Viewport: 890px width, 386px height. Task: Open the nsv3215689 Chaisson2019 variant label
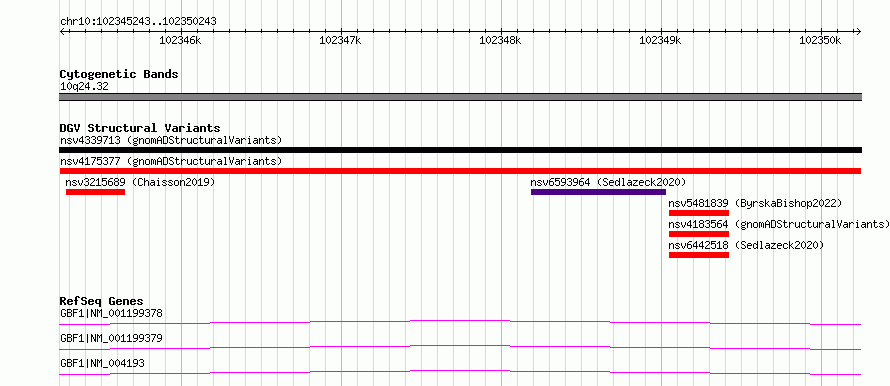140,182
